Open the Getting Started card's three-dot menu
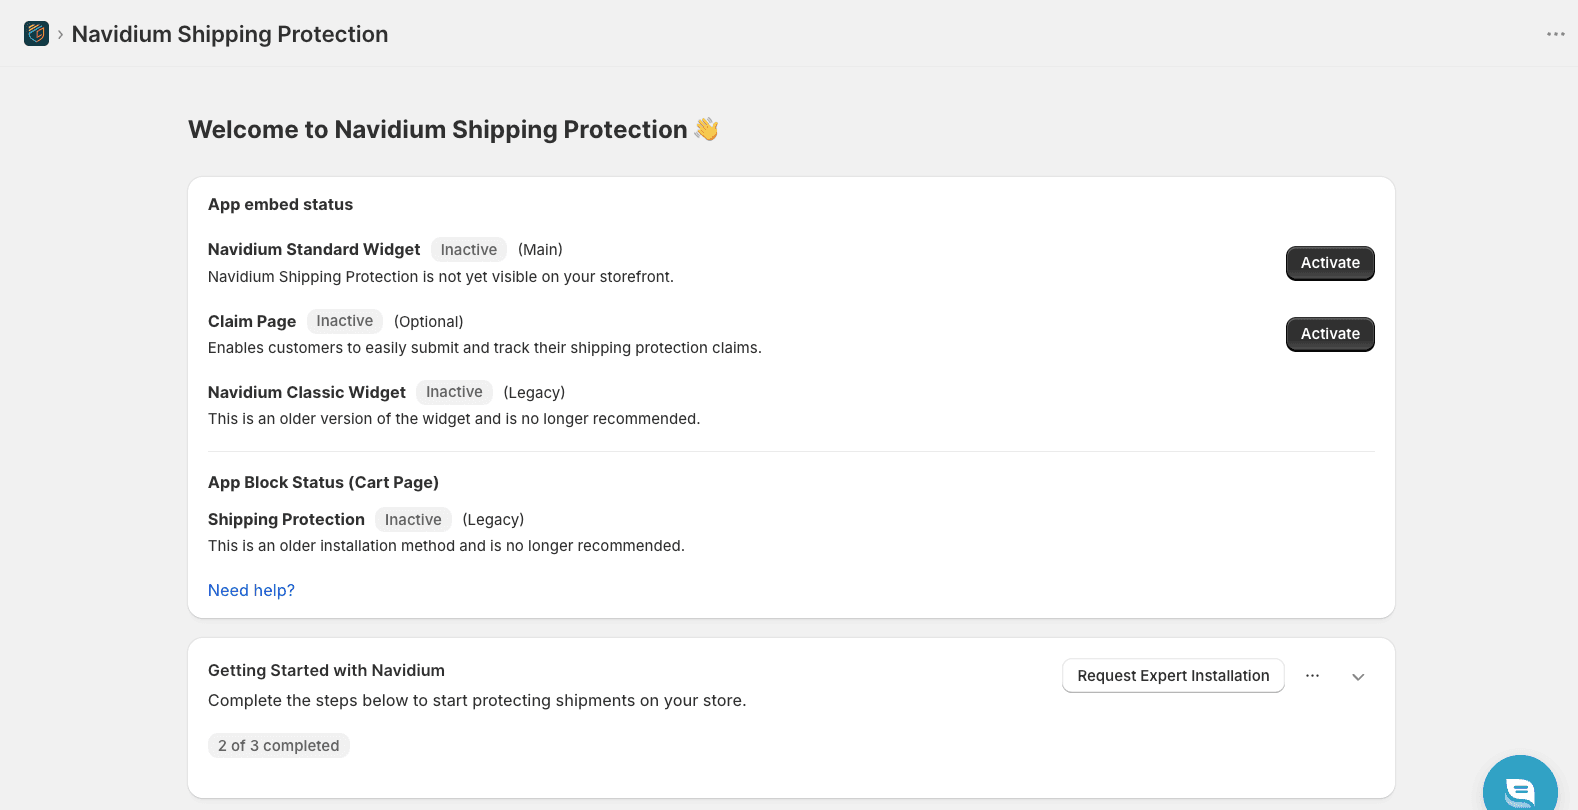 coord(1312,676)
